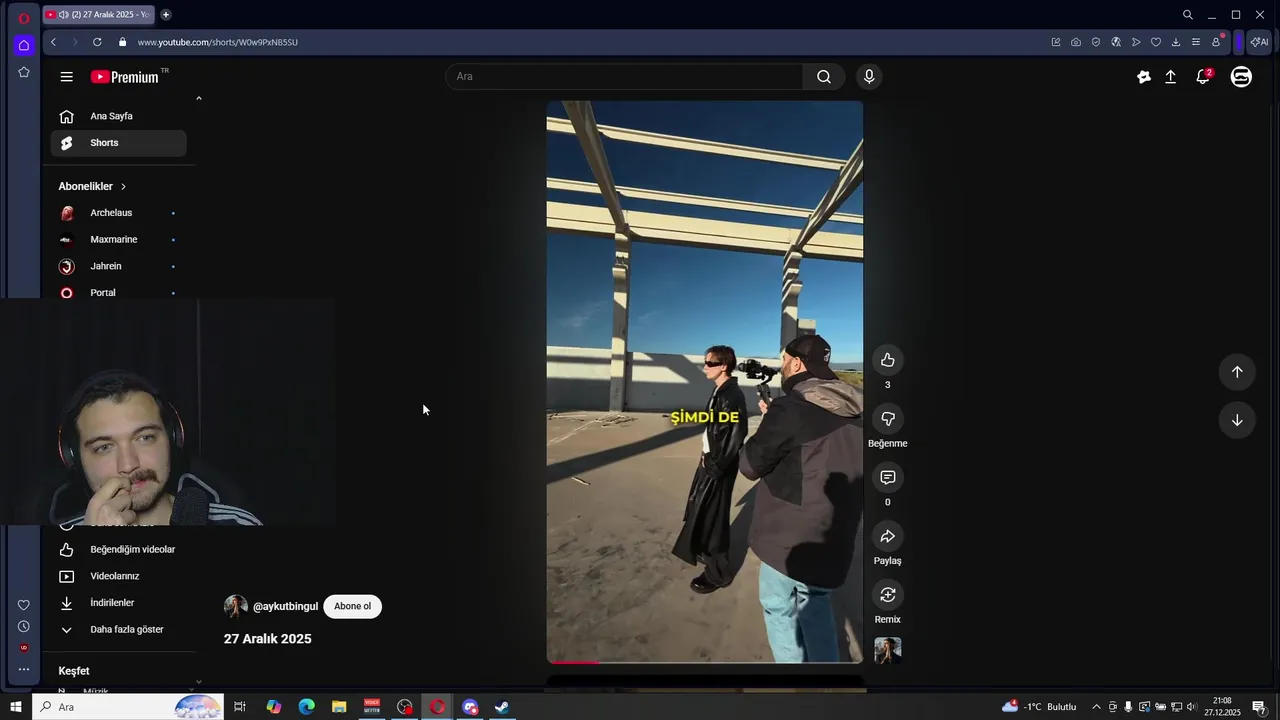Dislike the Short via Beğenme icon
Screen dimensions: 1280x720
click(887, 419)
